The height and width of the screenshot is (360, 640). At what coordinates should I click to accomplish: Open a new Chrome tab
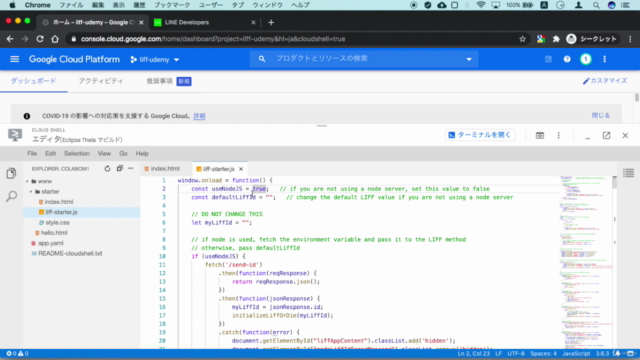(x=271, y=22)
